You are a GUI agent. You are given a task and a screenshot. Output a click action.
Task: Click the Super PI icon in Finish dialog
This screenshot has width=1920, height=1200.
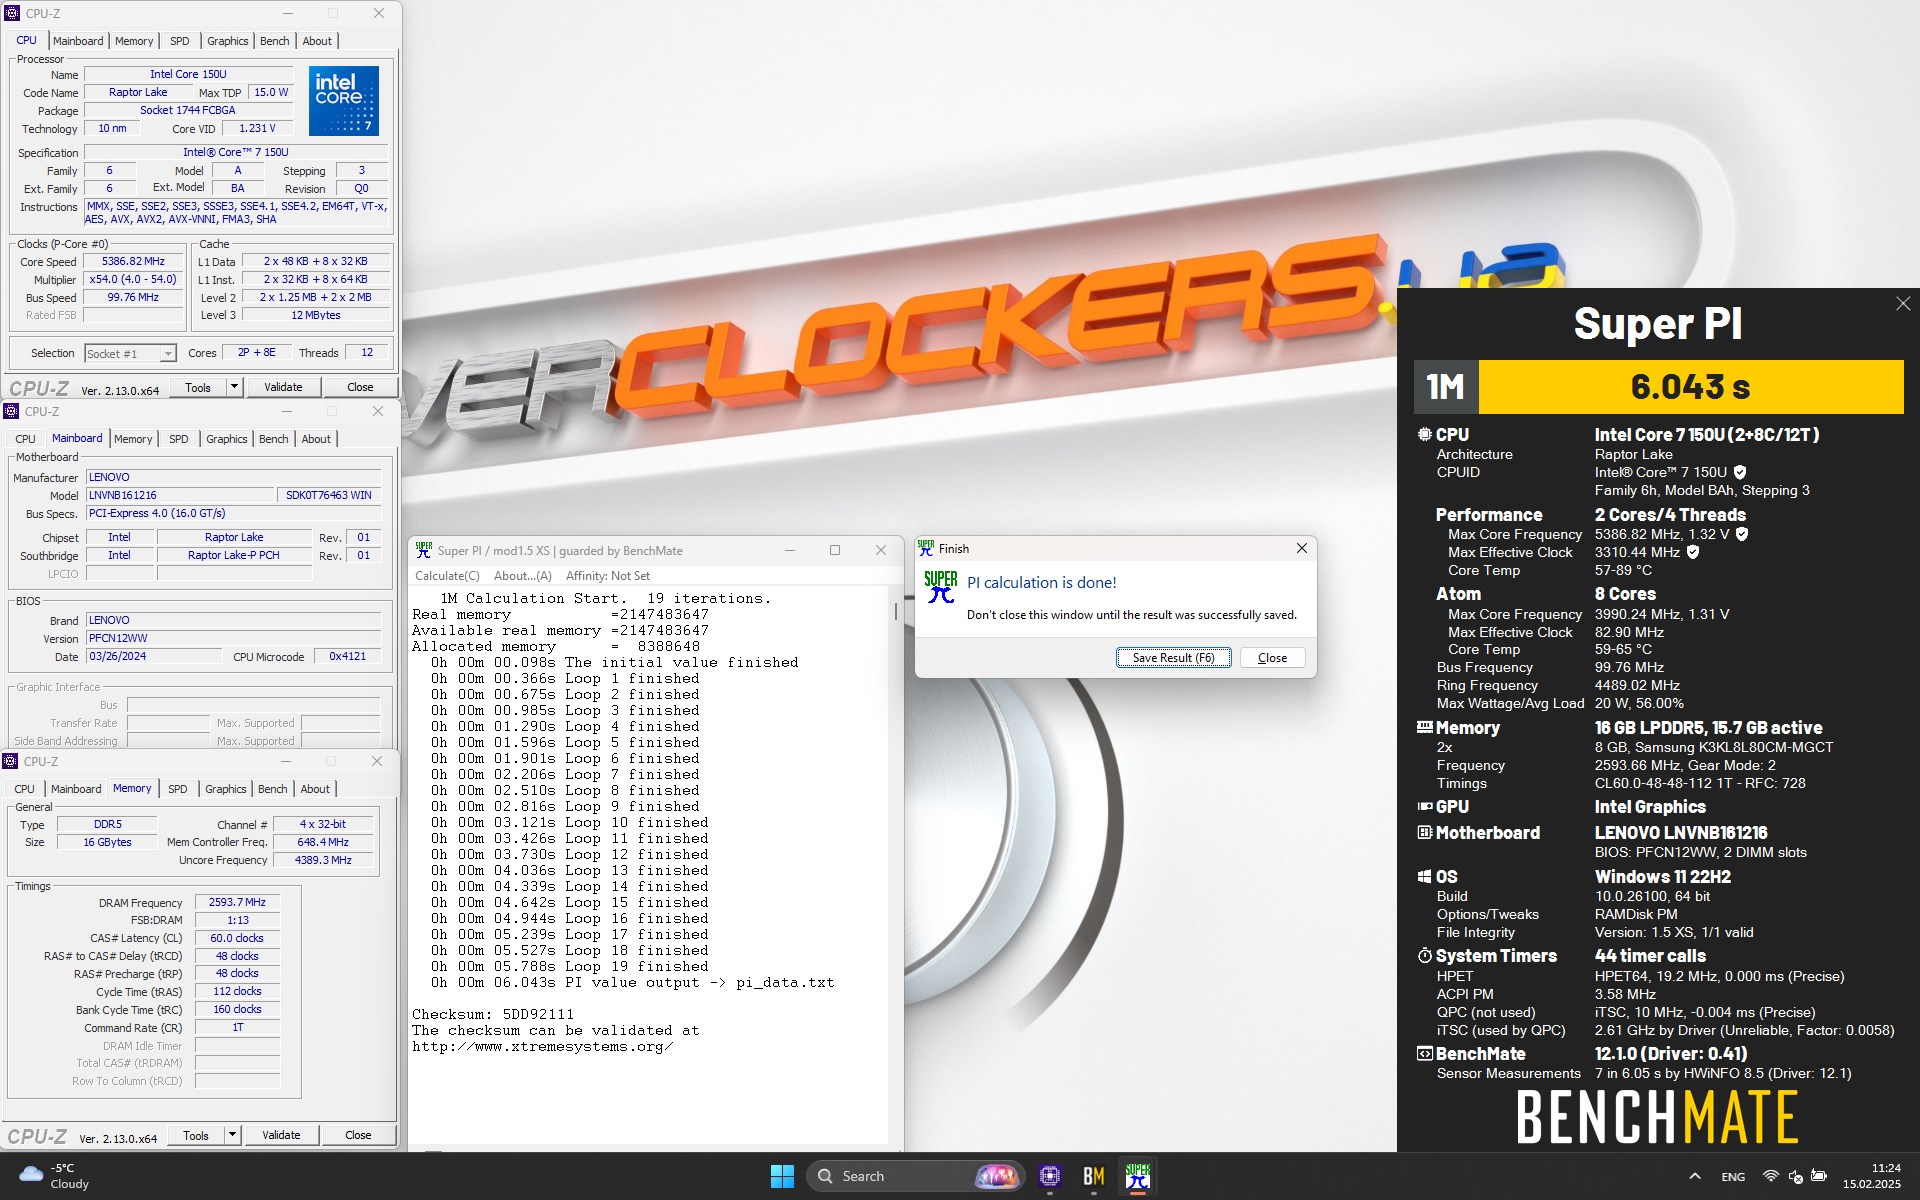(941, 587)
